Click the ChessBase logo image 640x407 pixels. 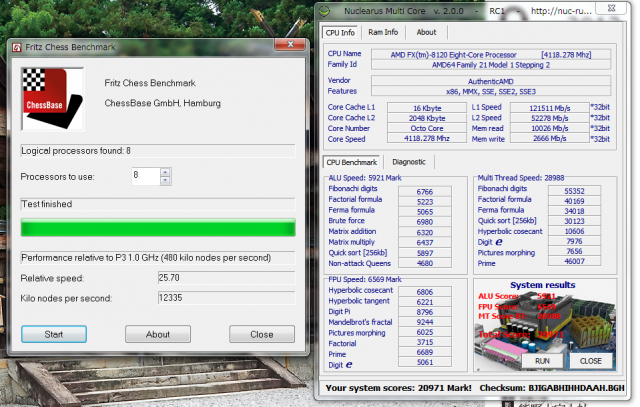coord(53,99)
